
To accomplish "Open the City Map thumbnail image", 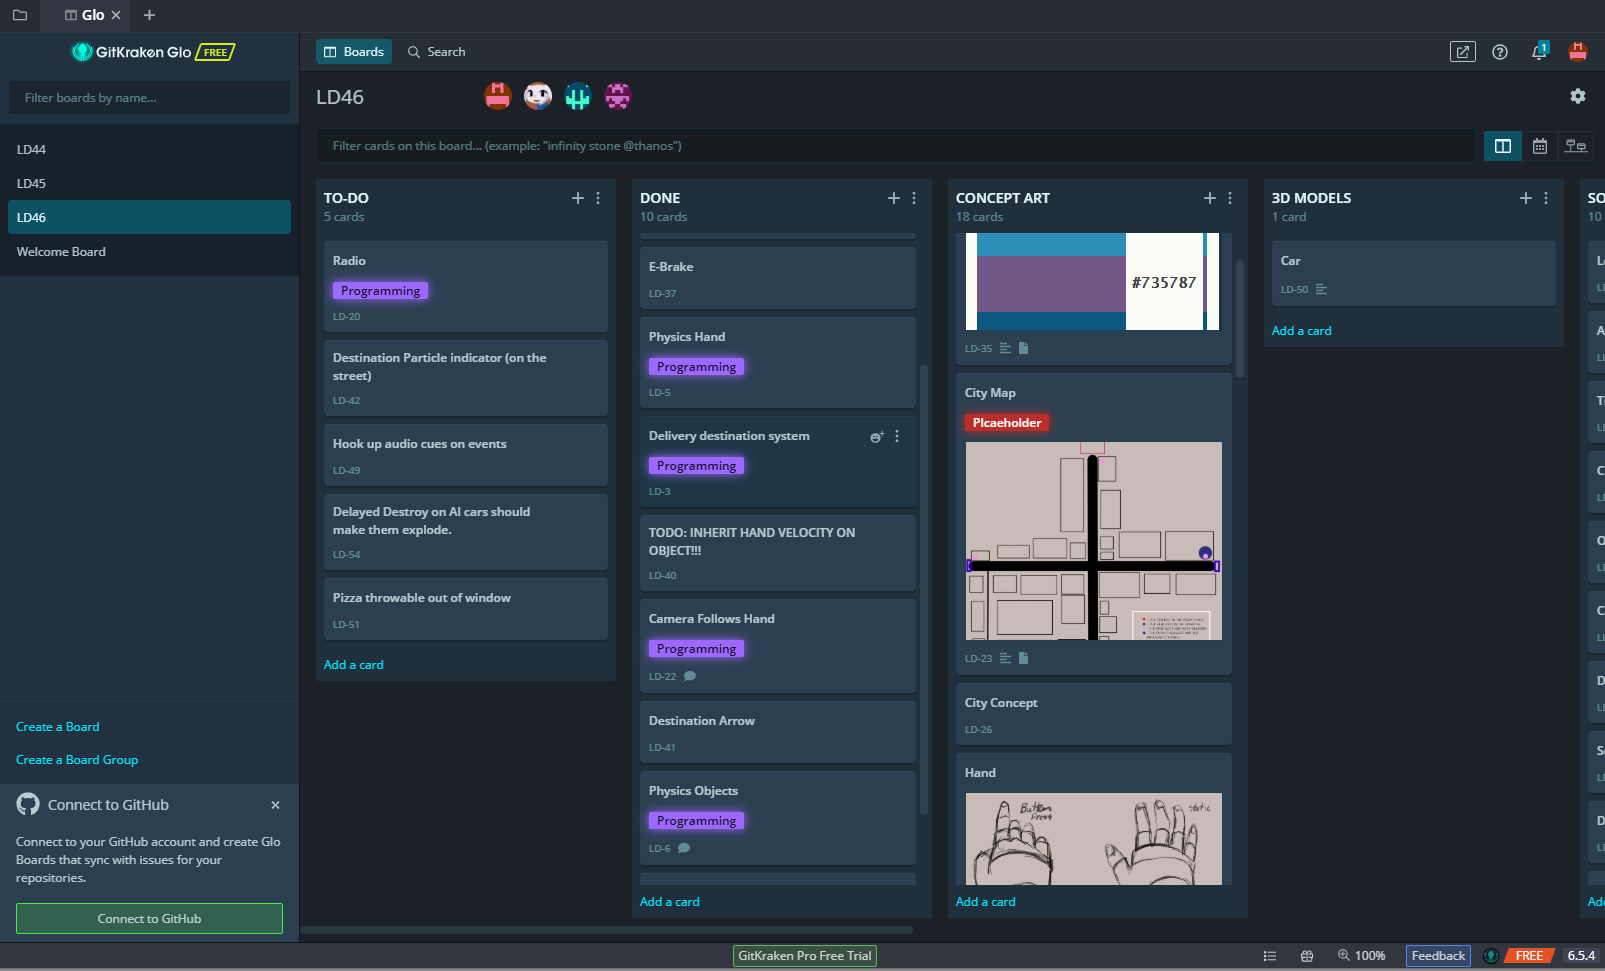I will click(1093, 541).
